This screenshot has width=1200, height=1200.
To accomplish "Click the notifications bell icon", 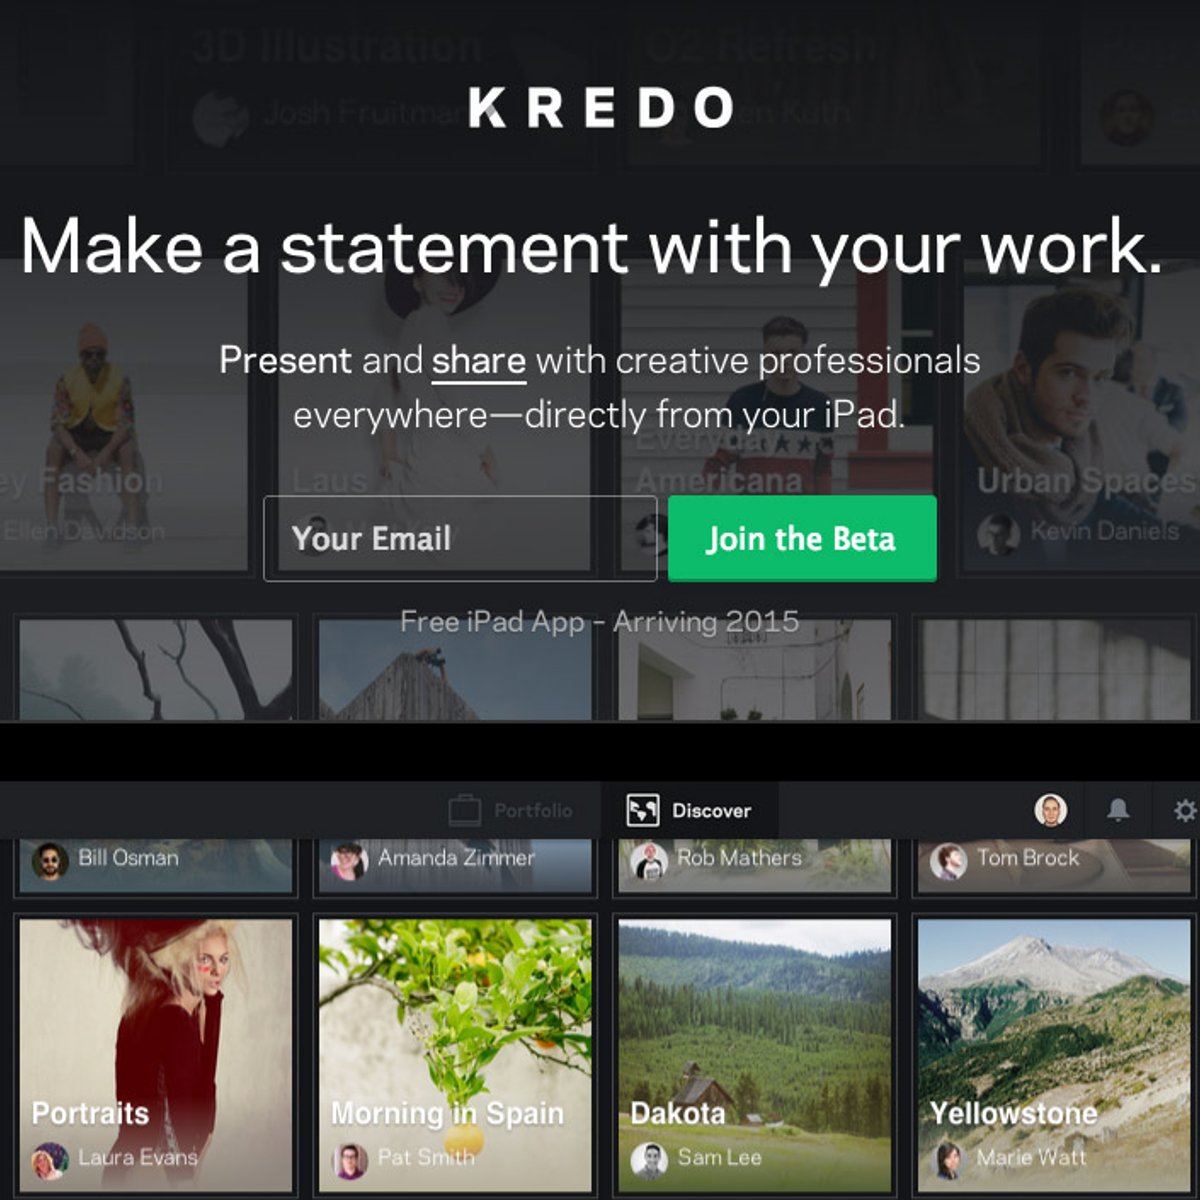I will [1118, 810].
